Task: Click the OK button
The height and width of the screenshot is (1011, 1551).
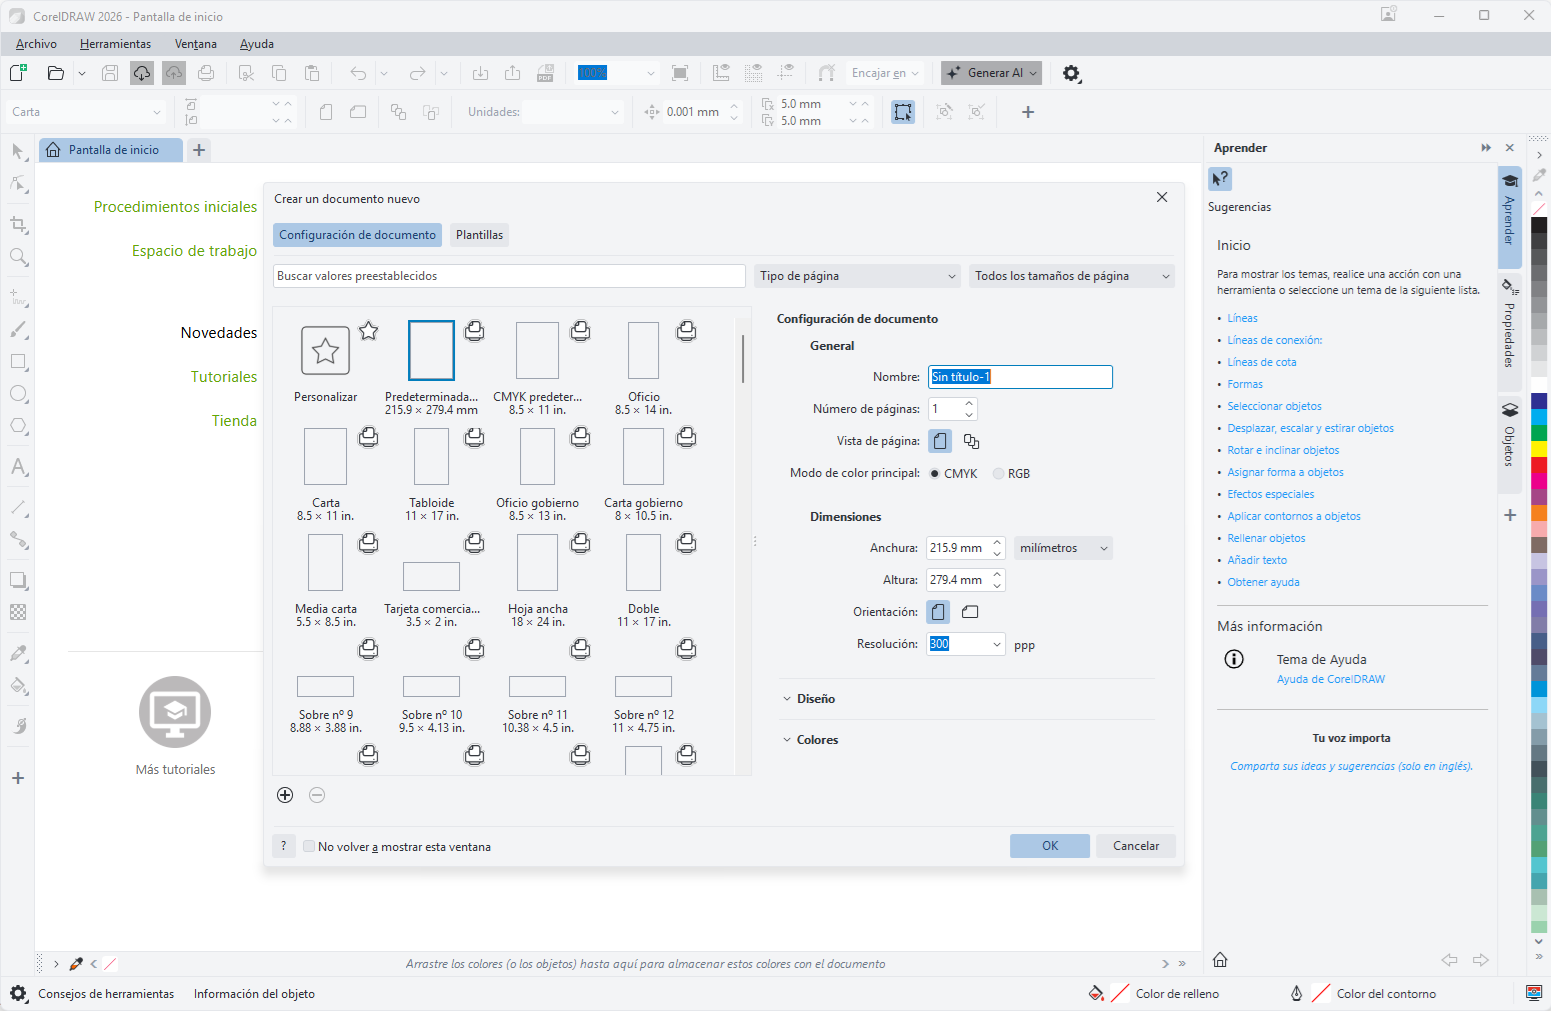Action: tap(1050, 846)
